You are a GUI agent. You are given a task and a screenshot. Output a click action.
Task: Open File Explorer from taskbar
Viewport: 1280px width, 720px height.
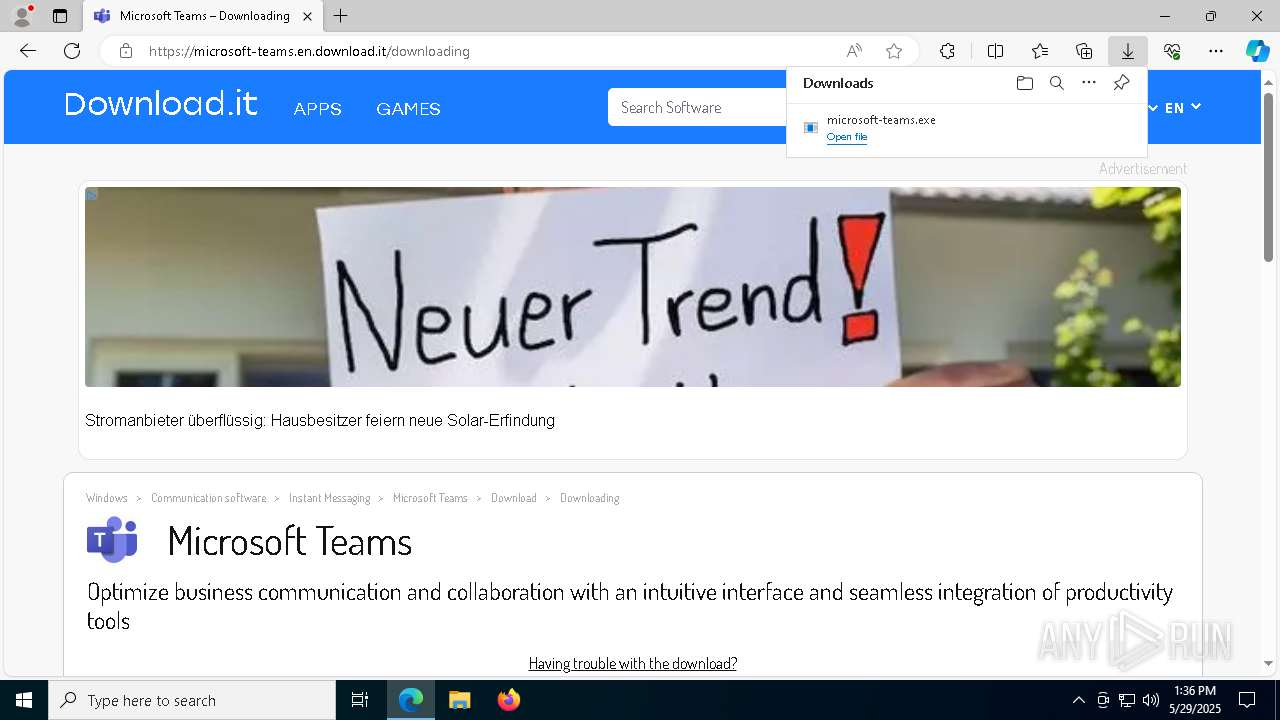pyautogui.click(x=459, y=700)
